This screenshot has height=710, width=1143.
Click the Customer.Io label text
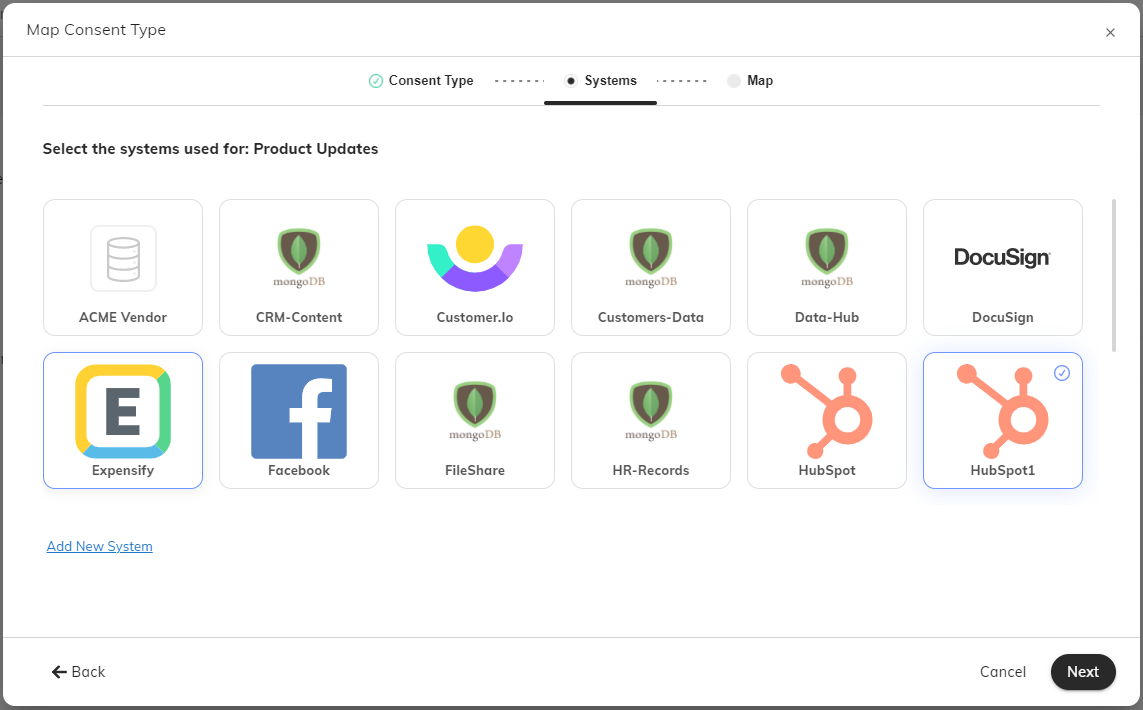(x=475, y=317)
